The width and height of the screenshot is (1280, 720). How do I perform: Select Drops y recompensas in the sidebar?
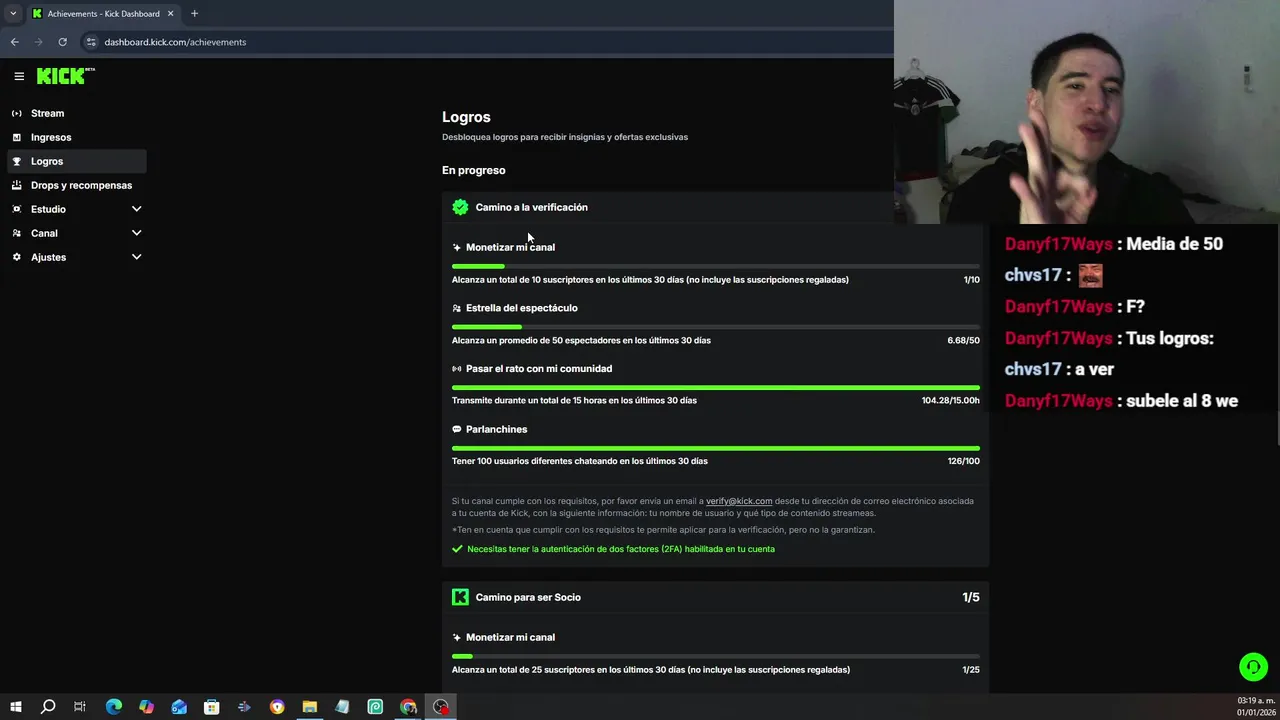pos(76,185)
